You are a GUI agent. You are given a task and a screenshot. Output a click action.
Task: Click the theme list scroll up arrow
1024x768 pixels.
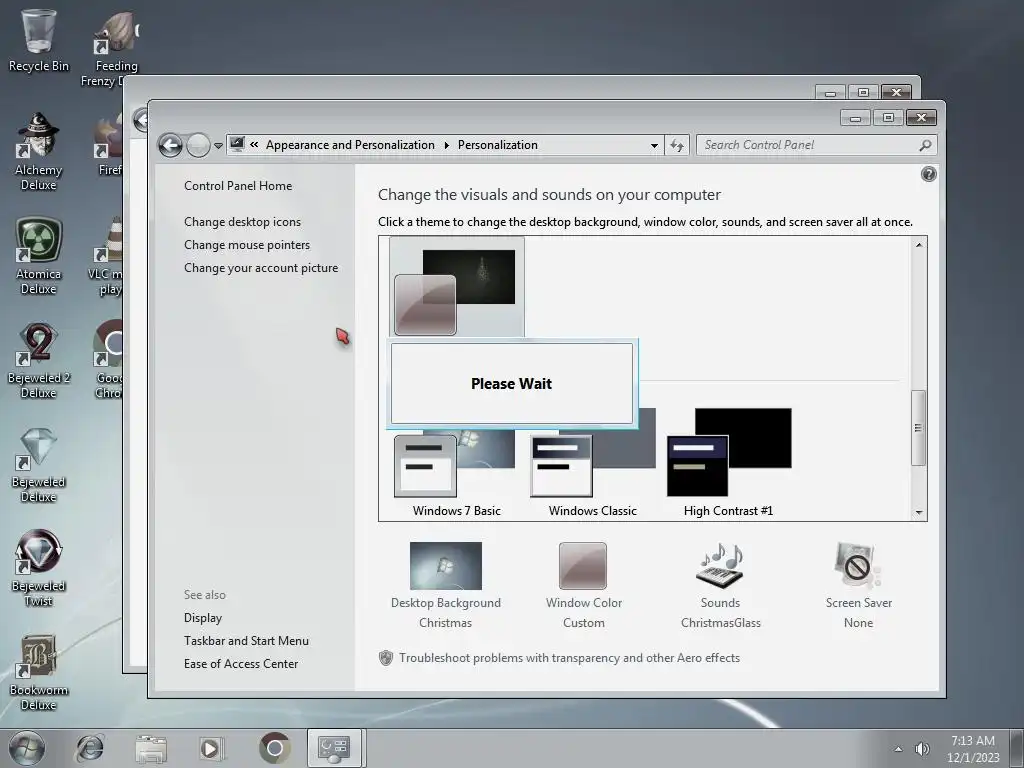tap(919, 245)
